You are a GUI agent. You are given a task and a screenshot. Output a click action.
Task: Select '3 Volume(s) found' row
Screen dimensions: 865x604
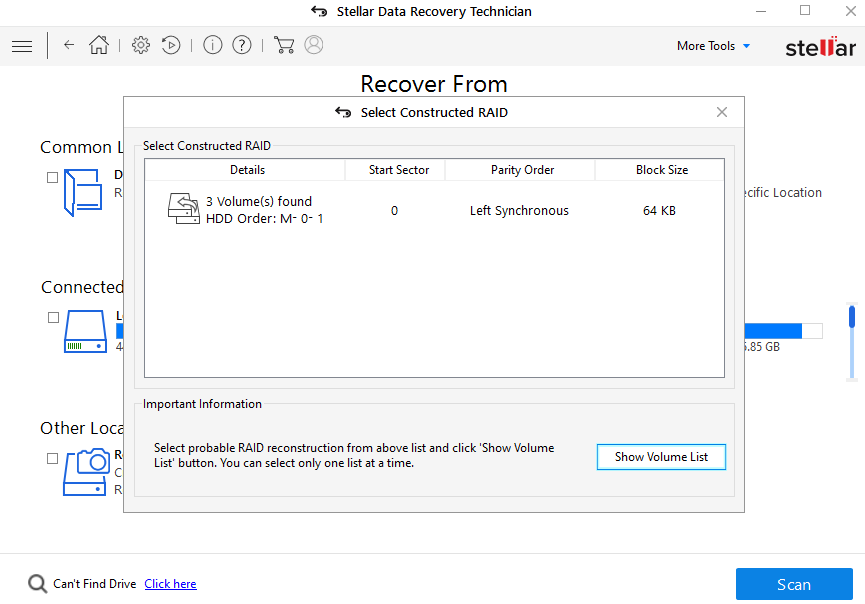(434, 210)
